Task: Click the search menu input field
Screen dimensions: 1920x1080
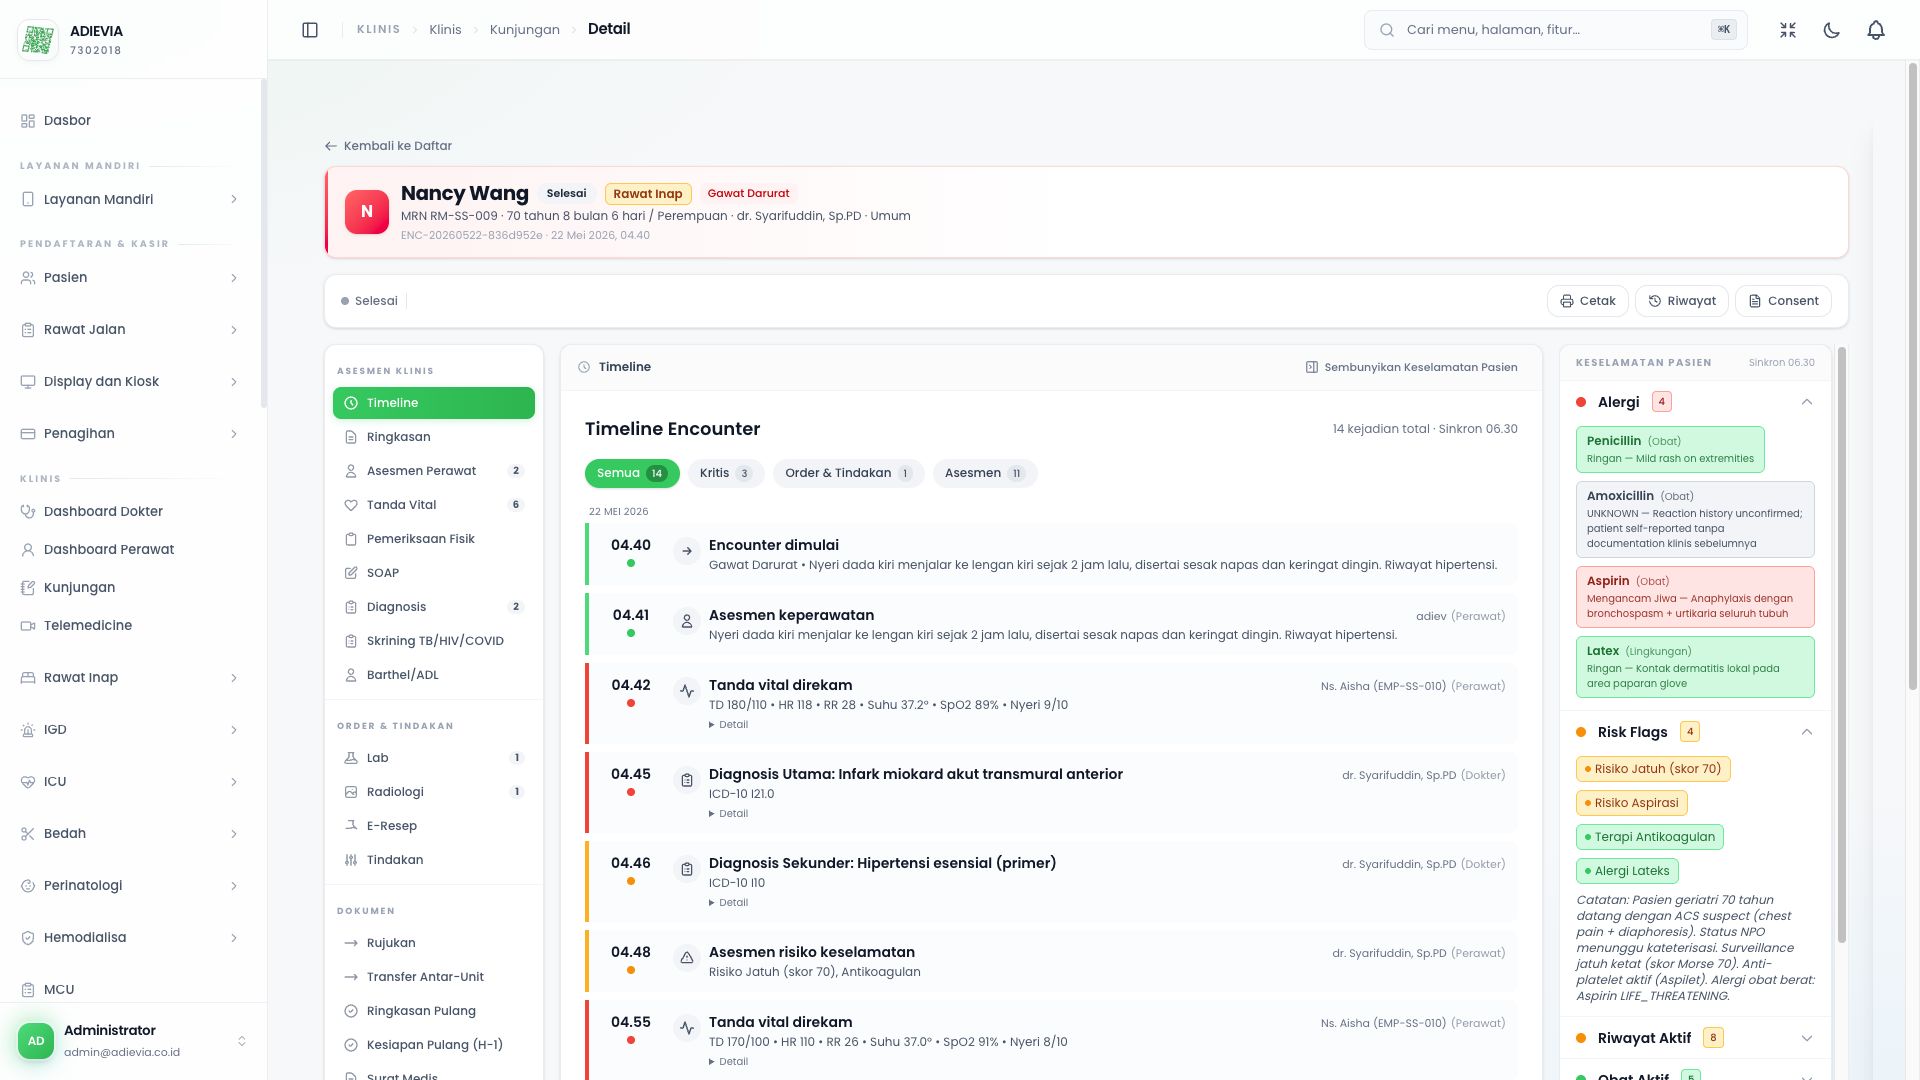Action: [1556, 30]
